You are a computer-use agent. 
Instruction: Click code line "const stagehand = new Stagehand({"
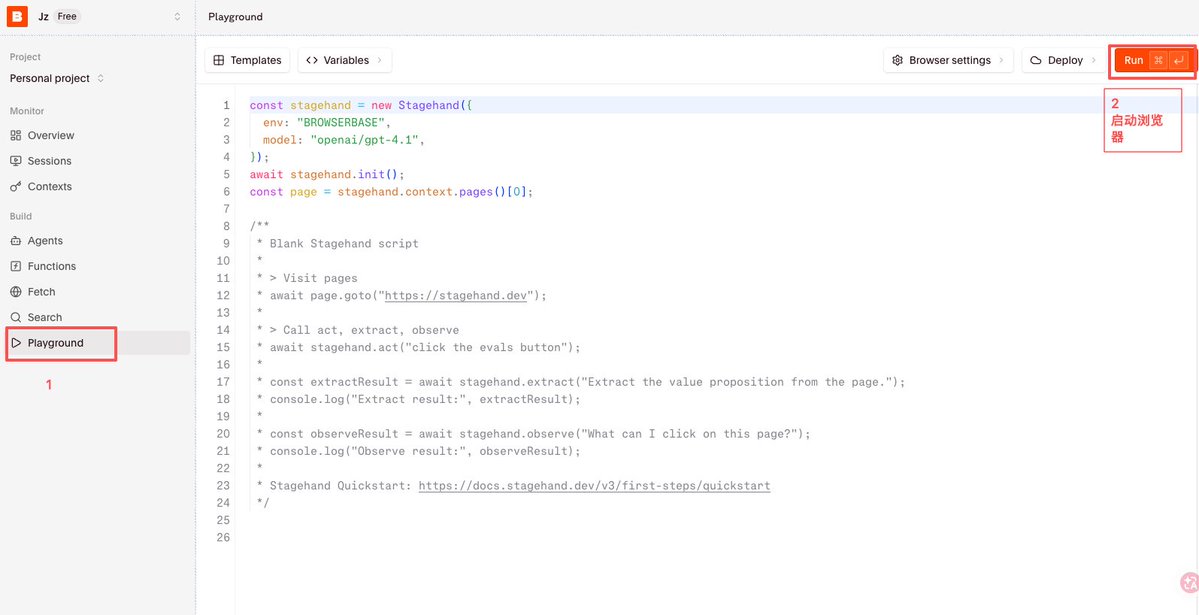point(361,106)
